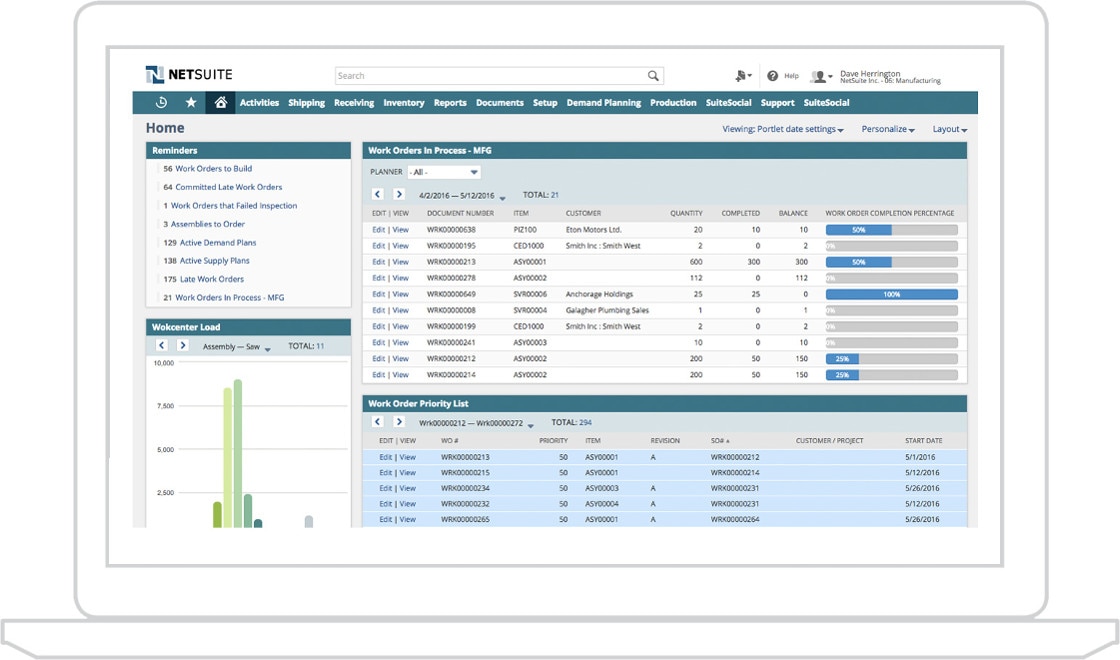Open the Layout menu
Viewport: 1120px width, 660px height.
(948, 129)
